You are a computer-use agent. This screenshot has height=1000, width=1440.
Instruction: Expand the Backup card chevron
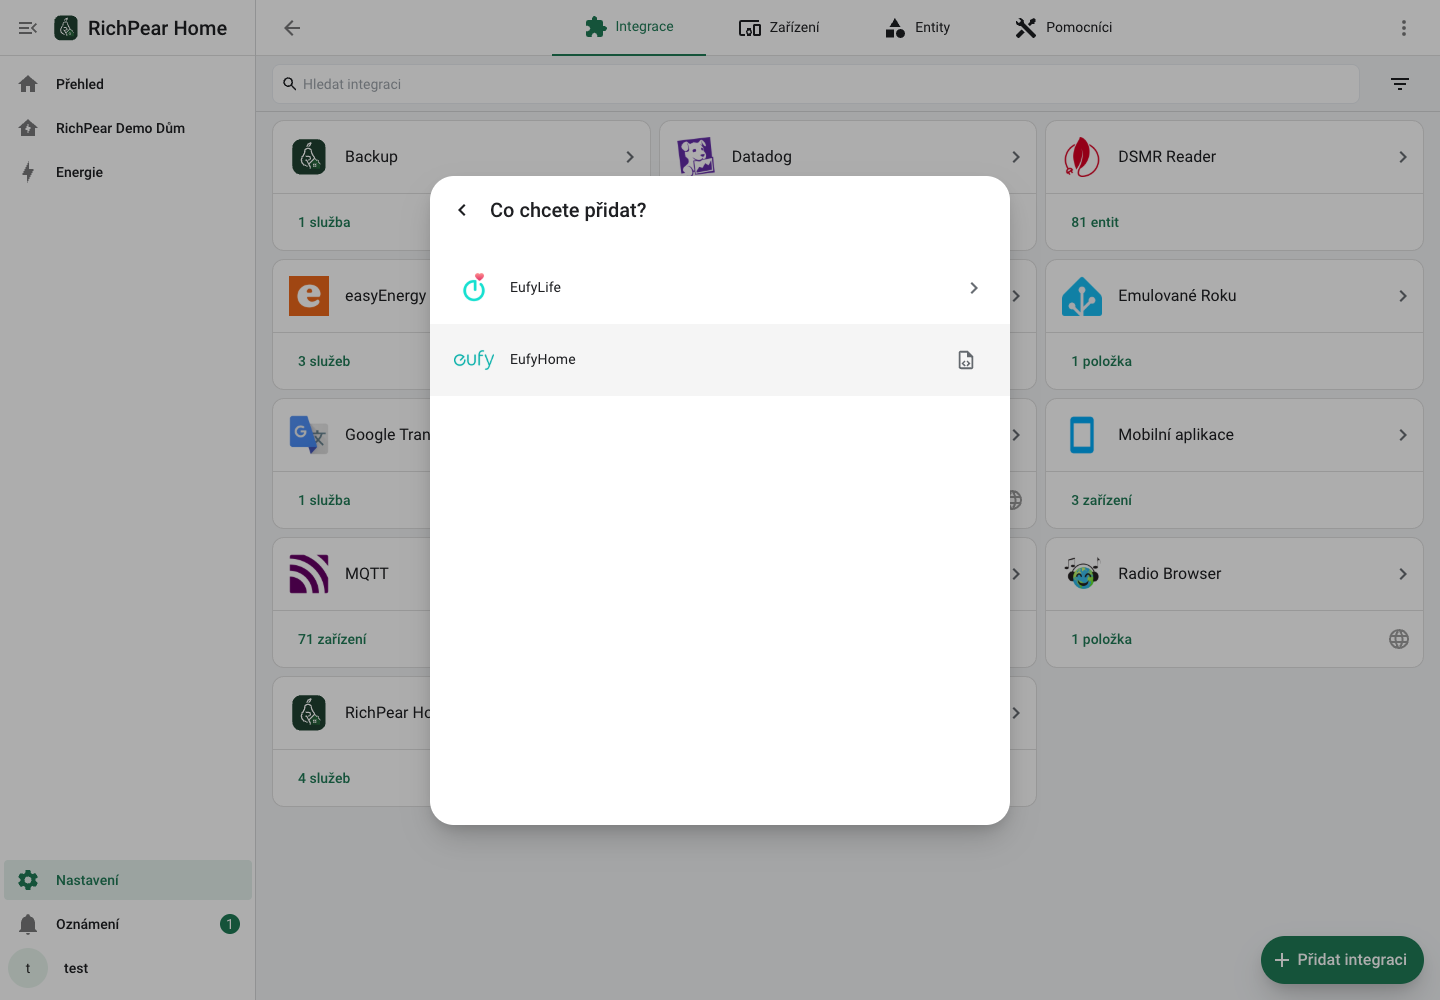click(630, 157)
